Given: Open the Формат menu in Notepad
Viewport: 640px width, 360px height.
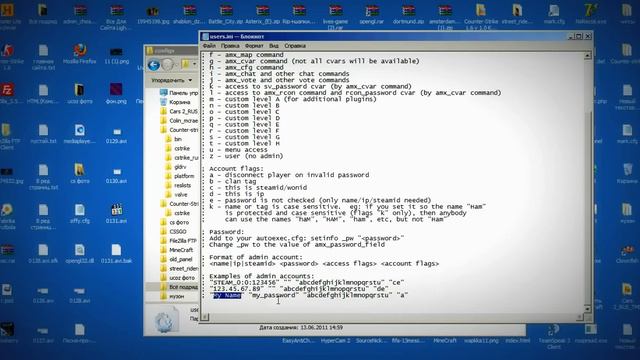Looking at the screenshot, I should pyautogui.click(x=254, y=46).
